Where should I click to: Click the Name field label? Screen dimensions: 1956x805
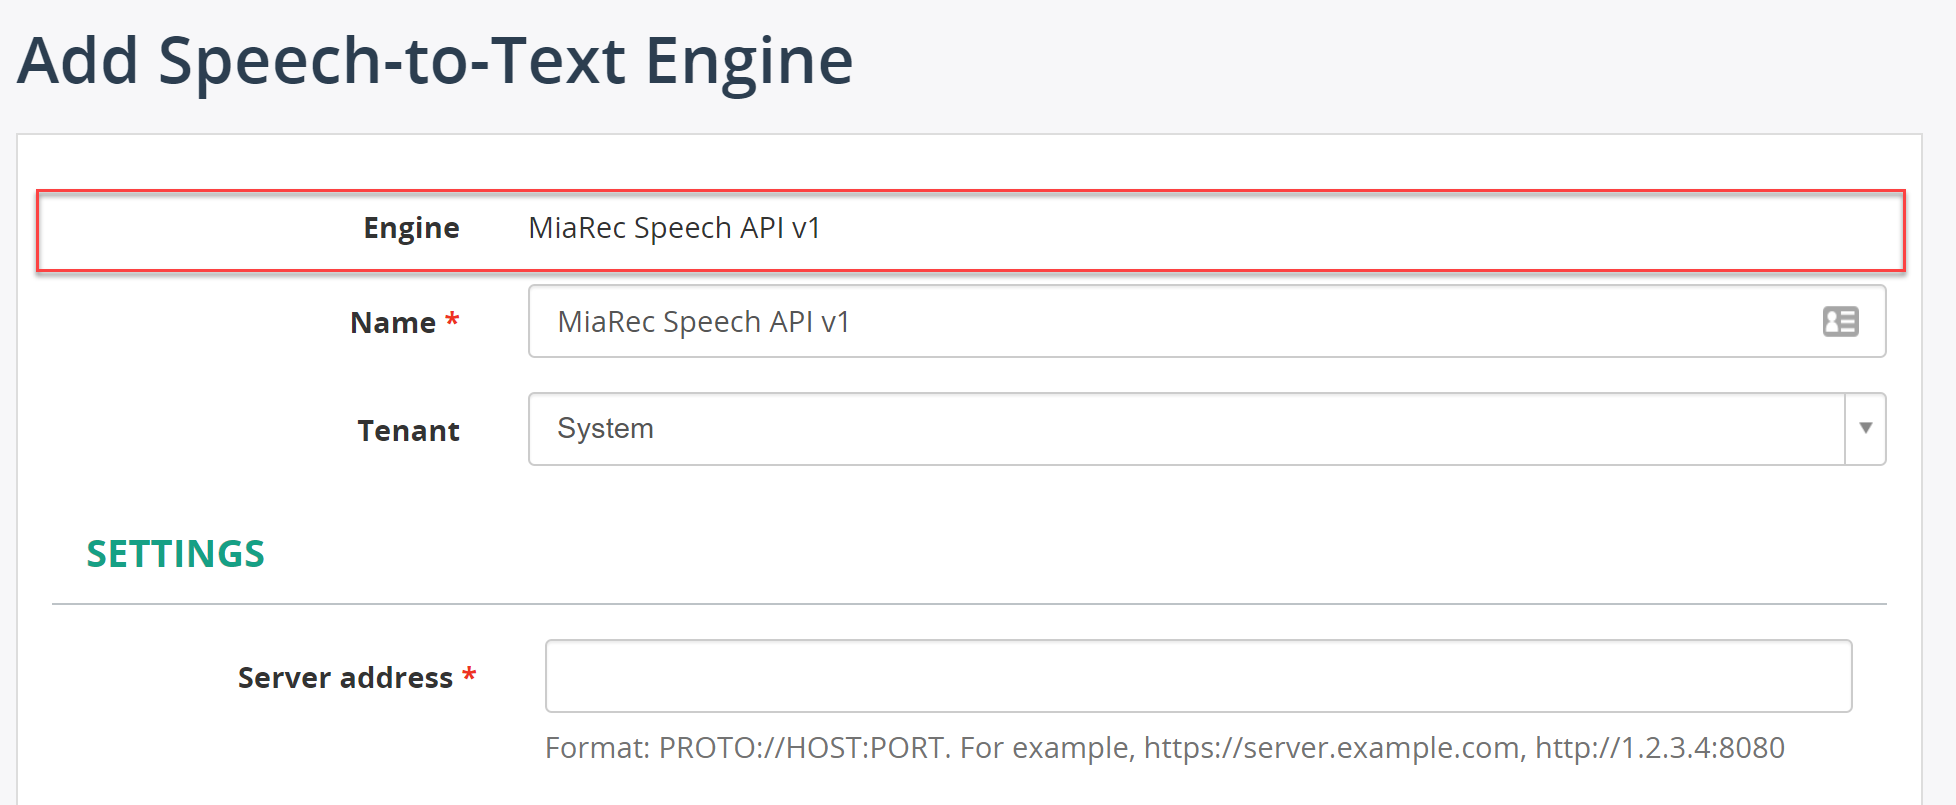[393, 323]
